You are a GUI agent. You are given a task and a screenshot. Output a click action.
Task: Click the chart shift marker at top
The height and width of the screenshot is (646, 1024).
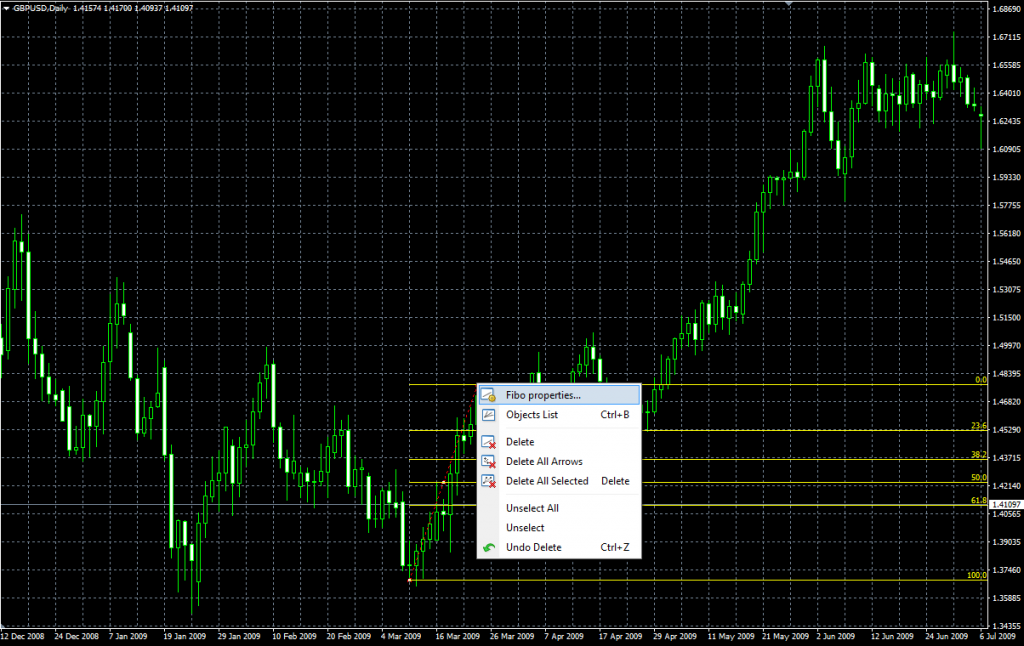789,4
